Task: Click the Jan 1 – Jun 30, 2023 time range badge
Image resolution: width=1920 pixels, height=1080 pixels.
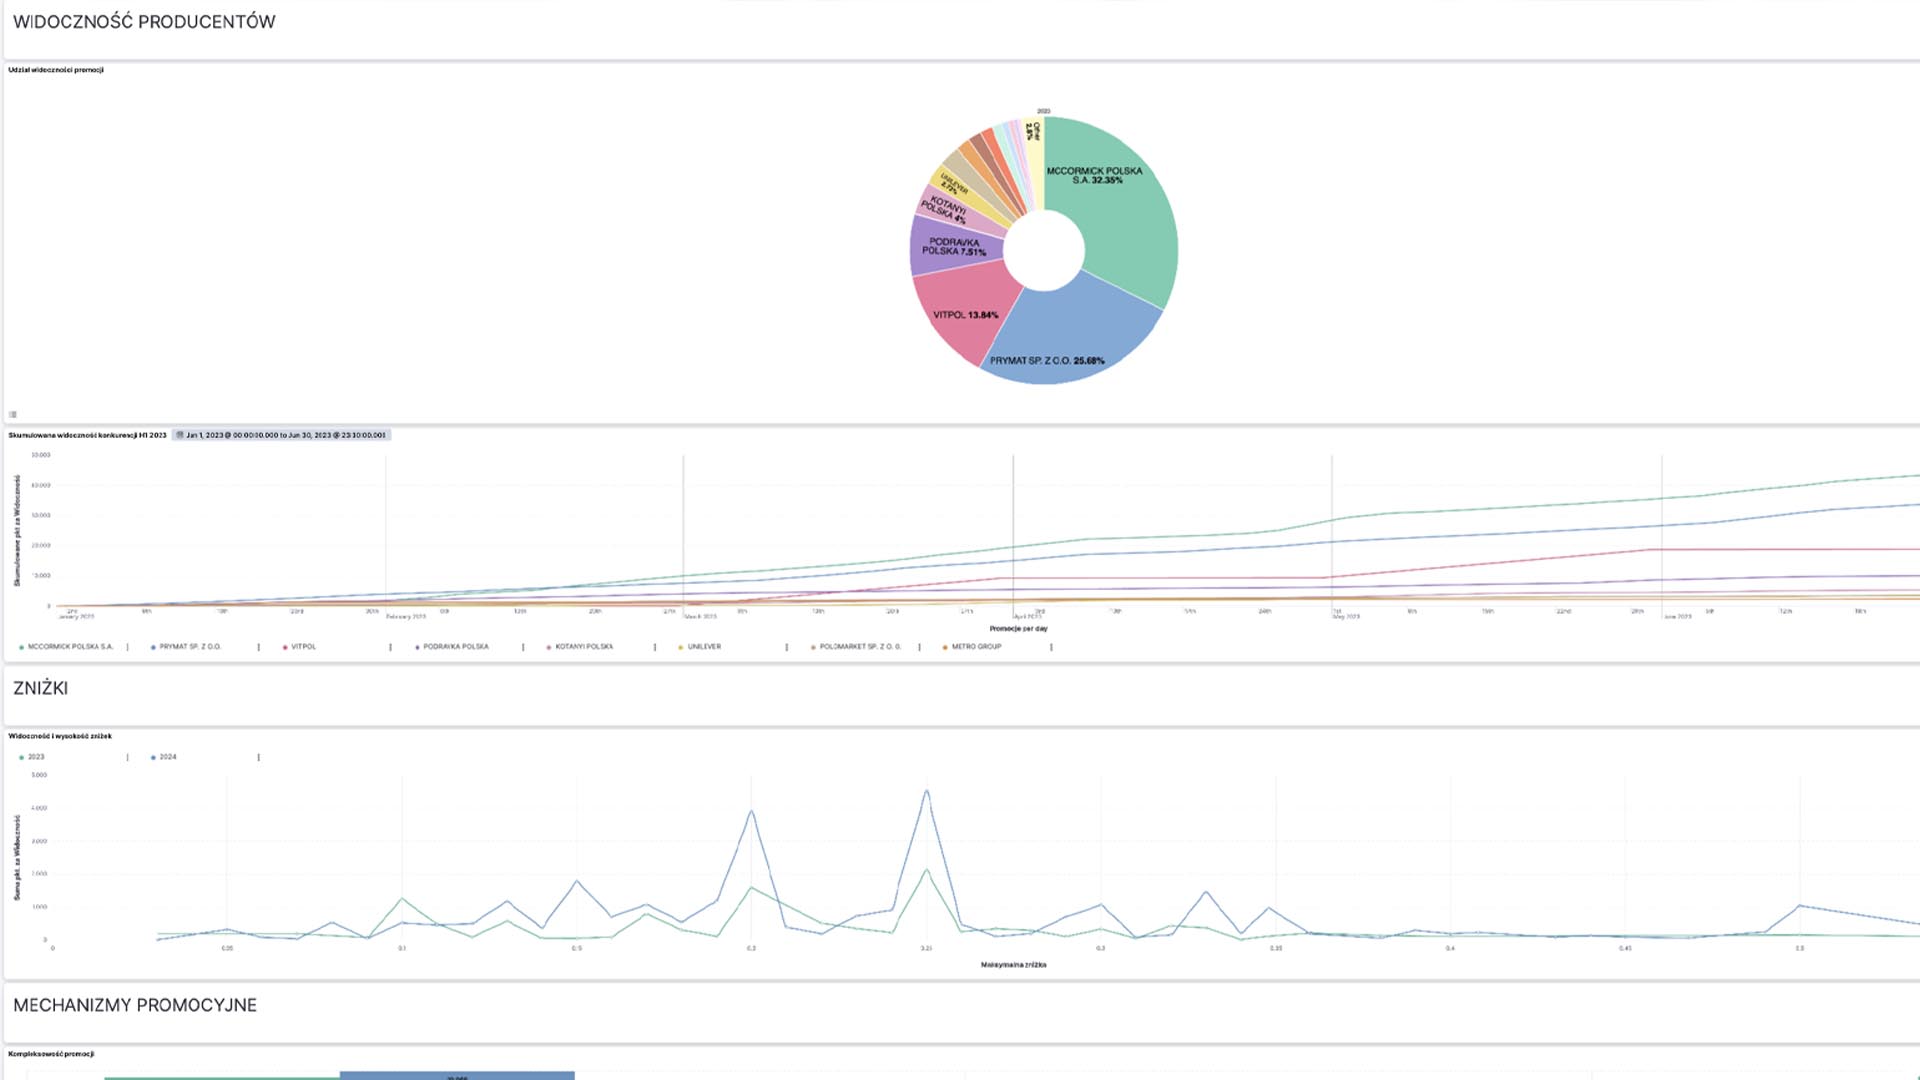Action: 285,435
